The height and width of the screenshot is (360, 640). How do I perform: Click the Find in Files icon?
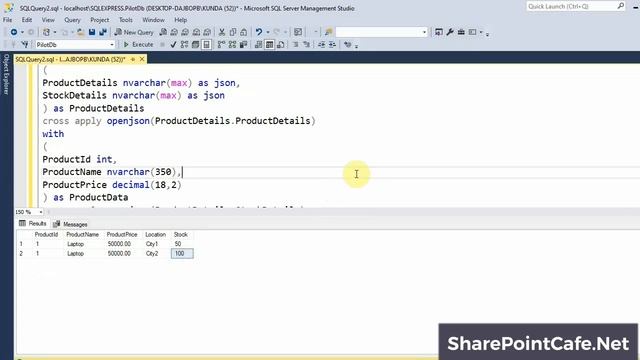coord(329,32)
